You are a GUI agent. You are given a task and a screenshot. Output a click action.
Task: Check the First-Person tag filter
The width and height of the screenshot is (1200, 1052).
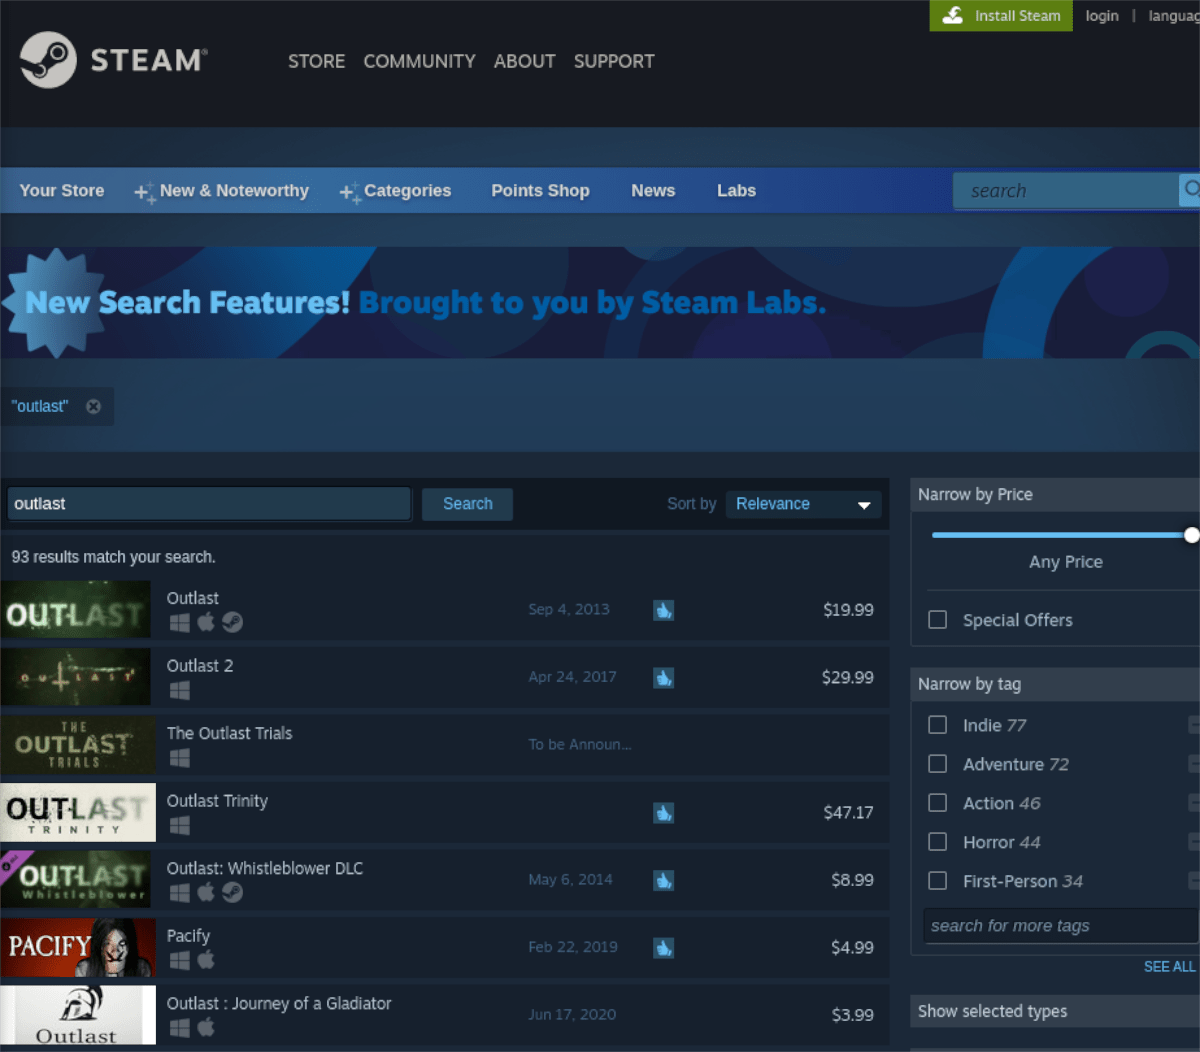pos(937,881)
